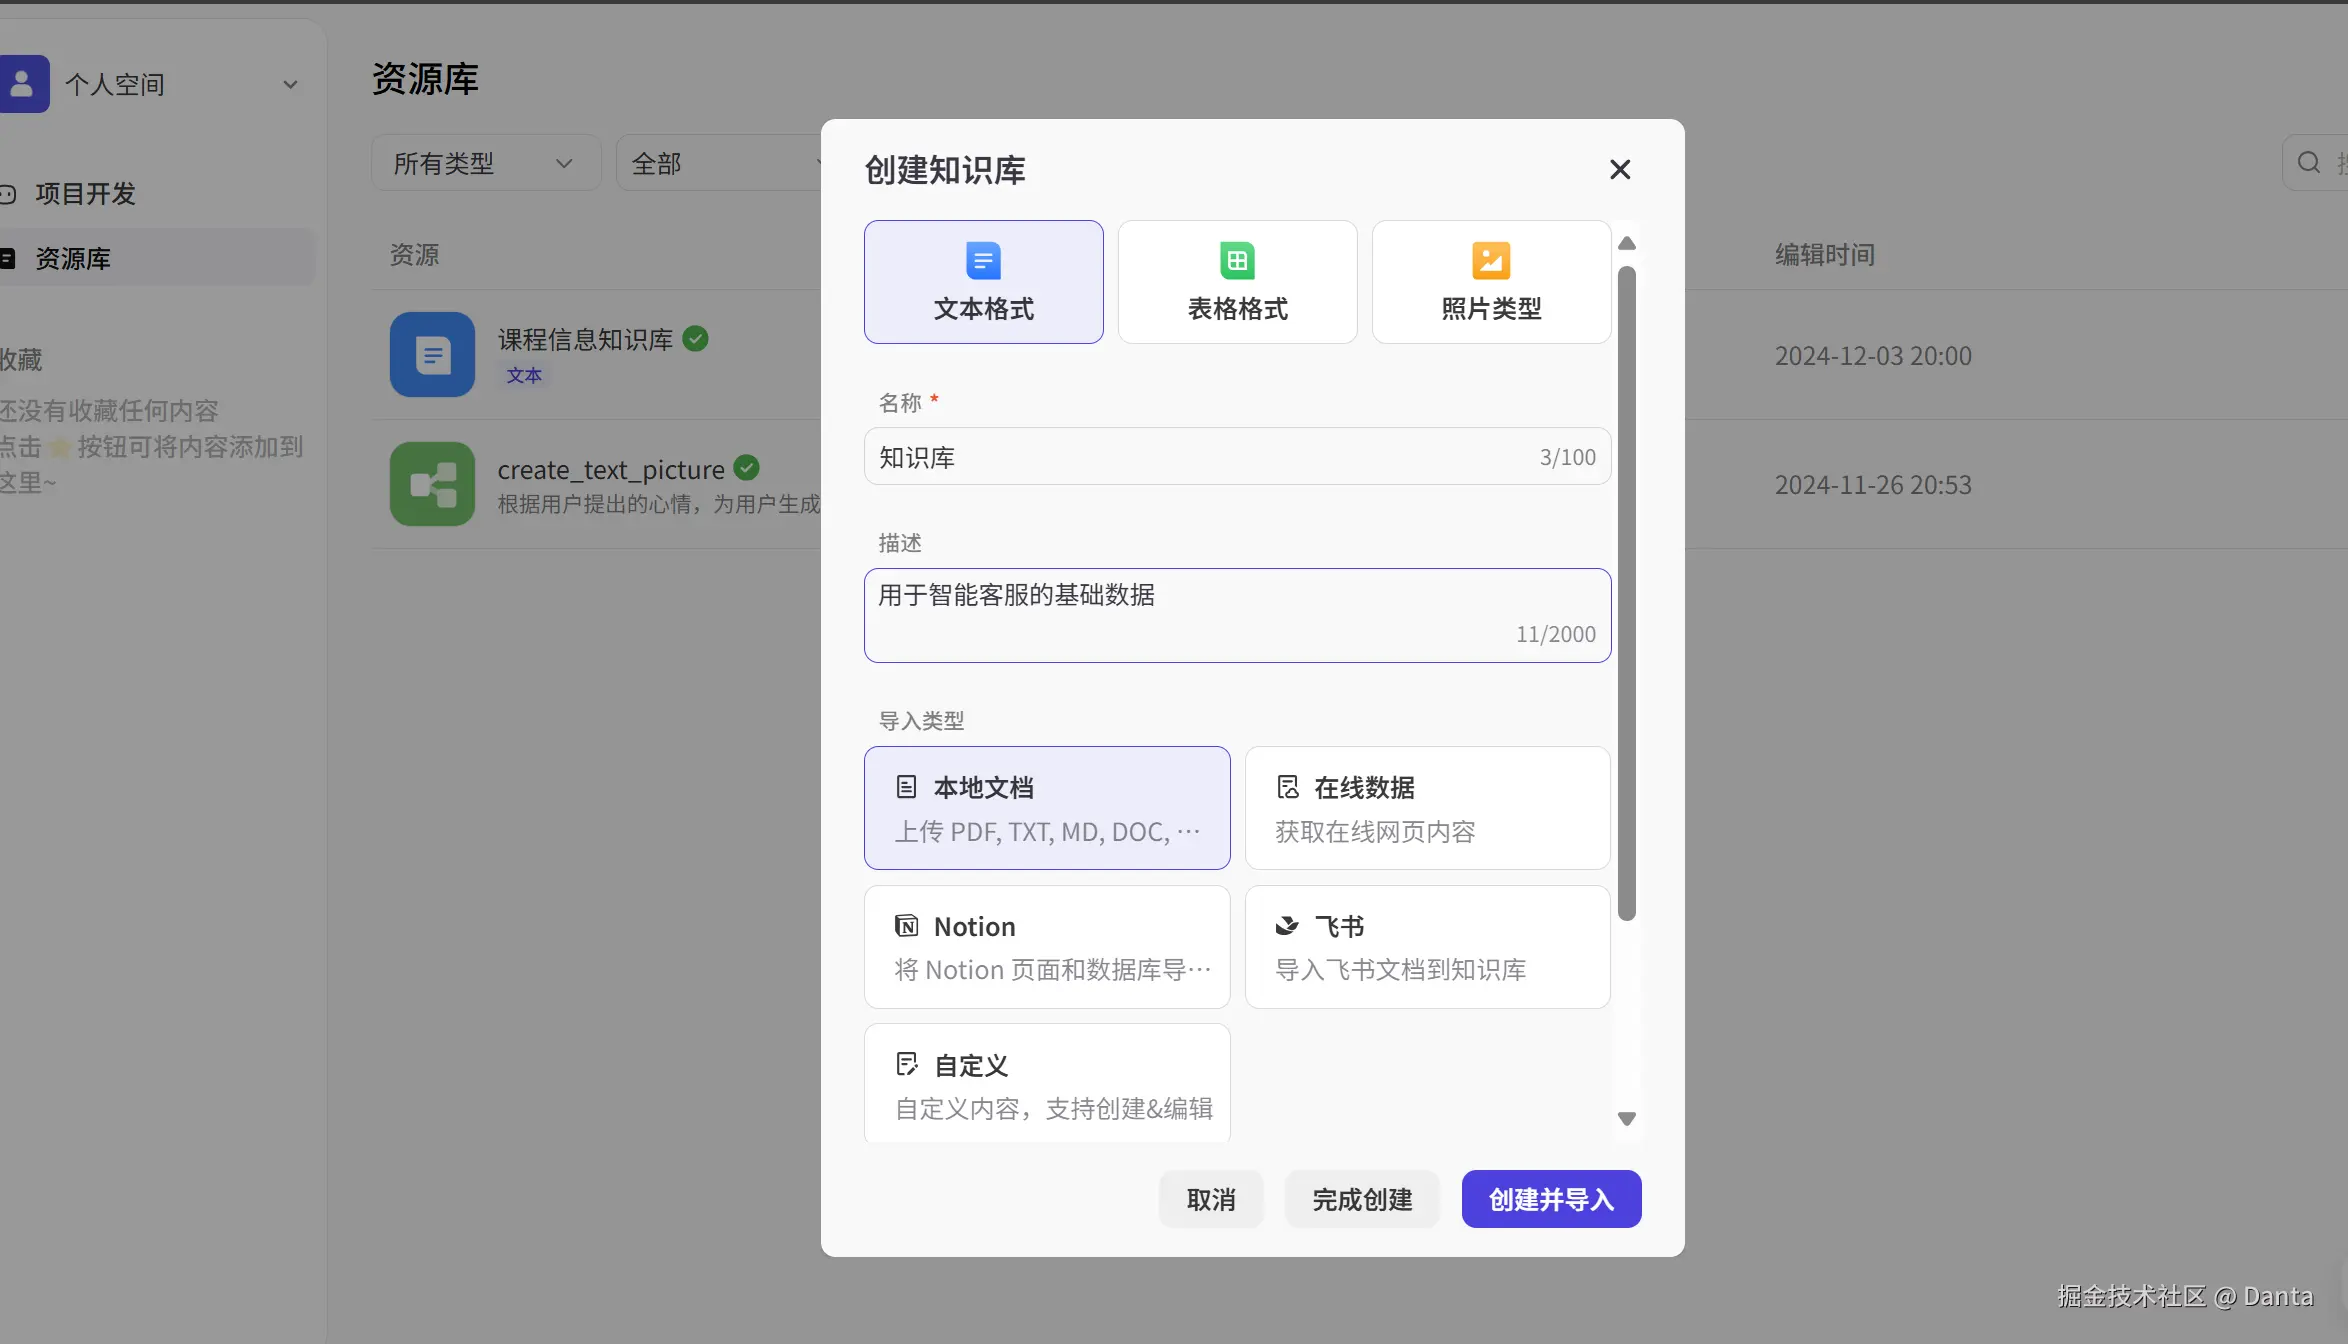Choose 在线数据 import type
This screenshot has width=2348, height=1344.
tap(1427, 808)
